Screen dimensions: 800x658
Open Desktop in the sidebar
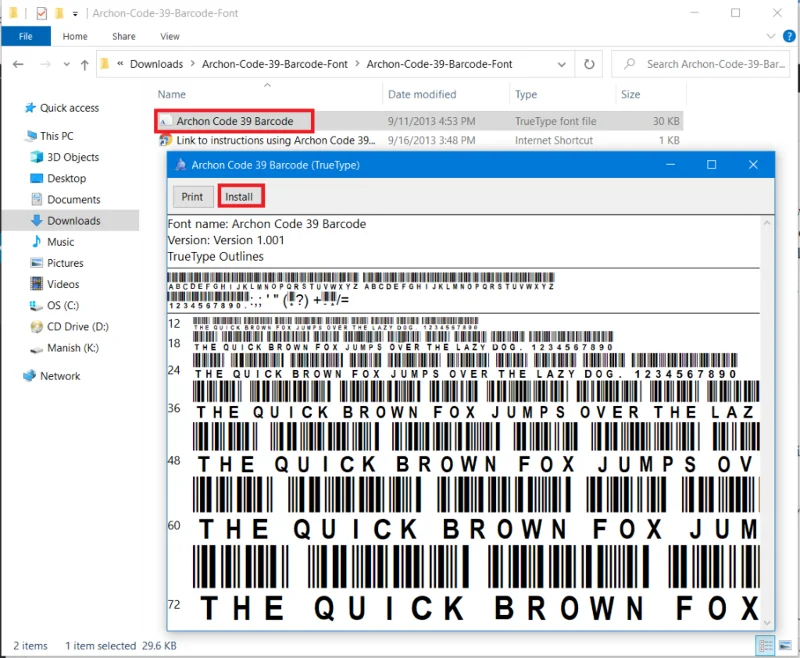tap(66, 179)
